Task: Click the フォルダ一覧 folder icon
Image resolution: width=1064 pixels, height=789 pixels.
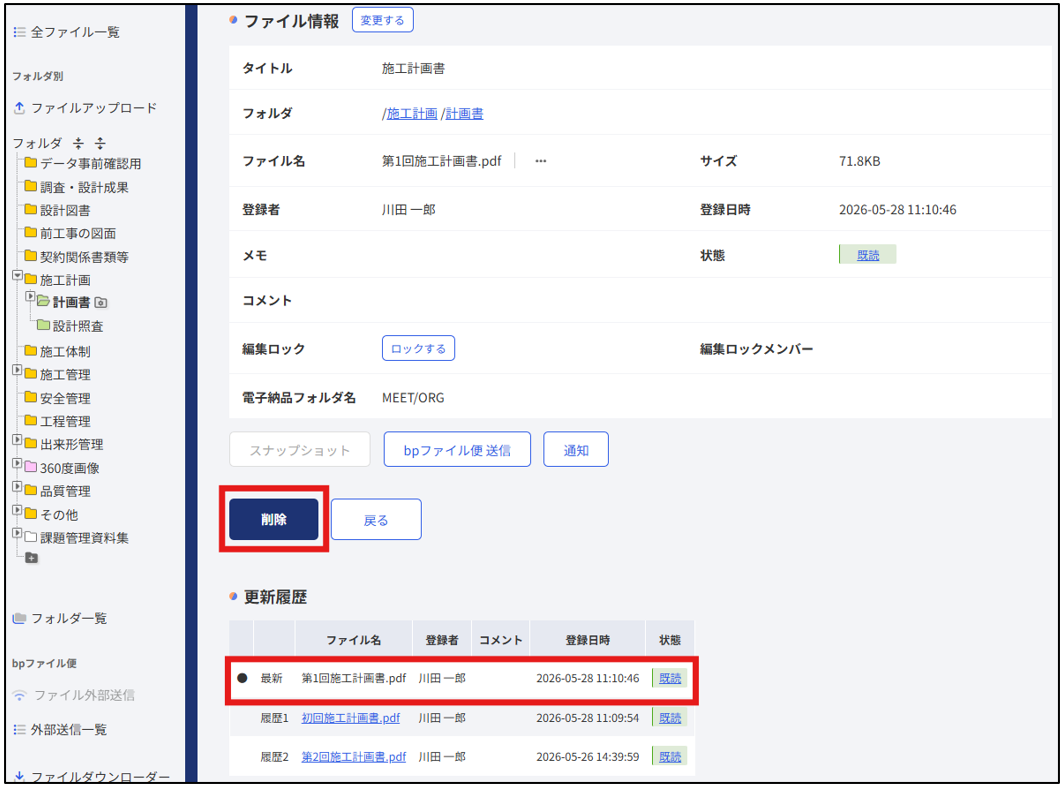Action: (x=20, y=618)
